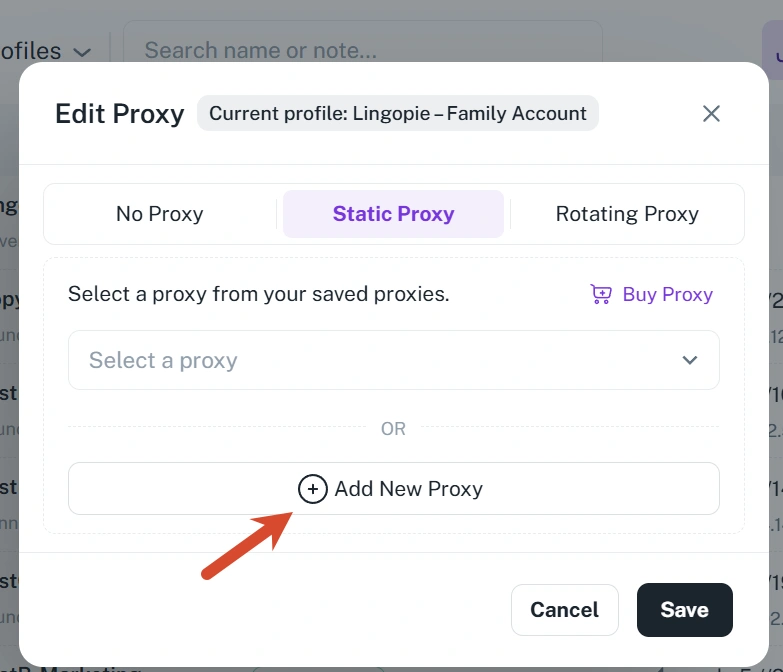The width and height of the screenshot is (783, 672).
Task: Save the proxy settings
Action: coord(685,610)
